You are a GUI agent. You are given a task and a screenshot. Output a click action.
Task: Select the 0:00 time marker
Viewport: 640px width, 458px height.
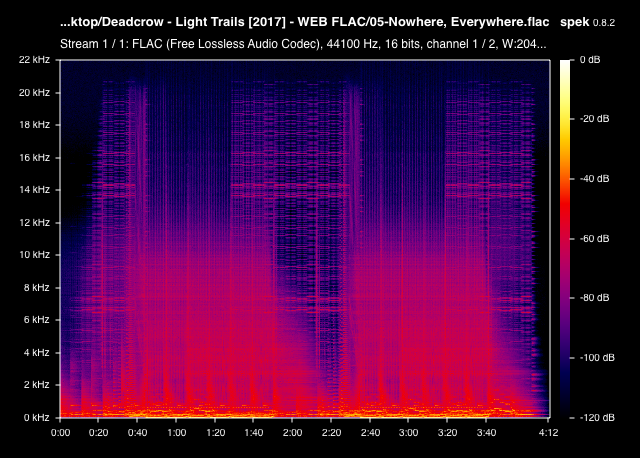pos(60,433)
